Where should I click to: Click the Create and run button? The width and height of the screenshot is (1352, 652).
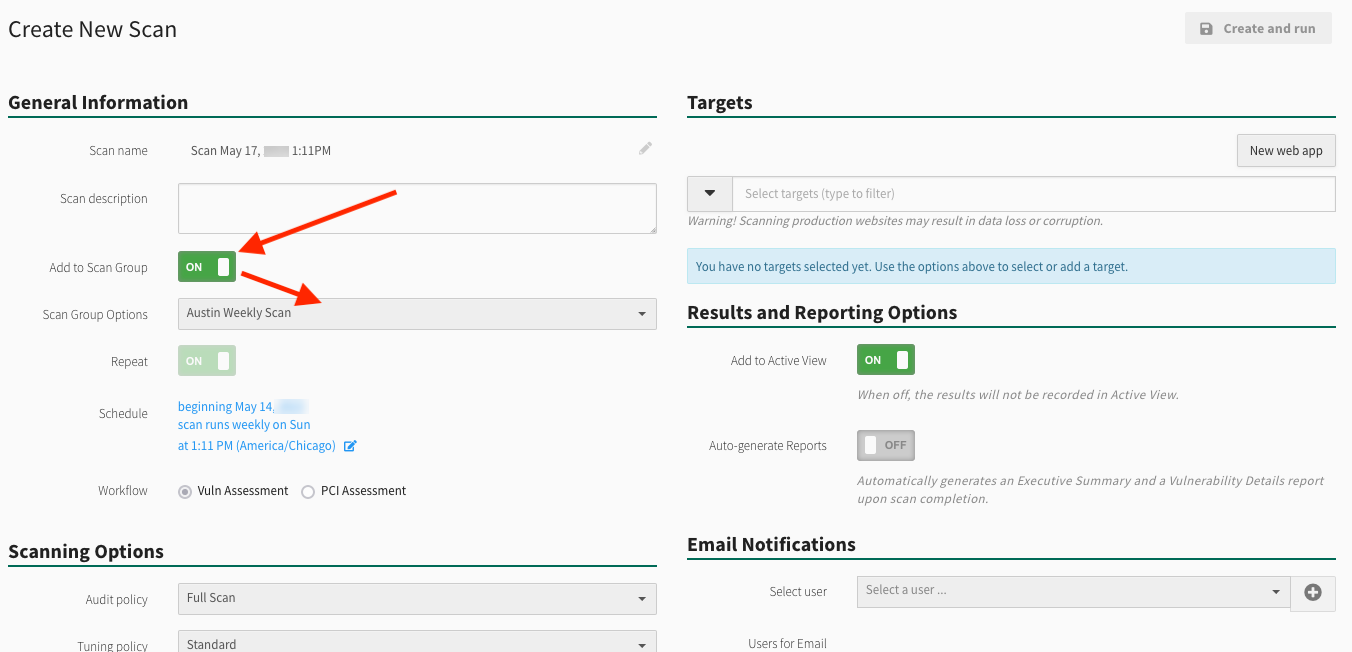click(x=1258, y=29)
